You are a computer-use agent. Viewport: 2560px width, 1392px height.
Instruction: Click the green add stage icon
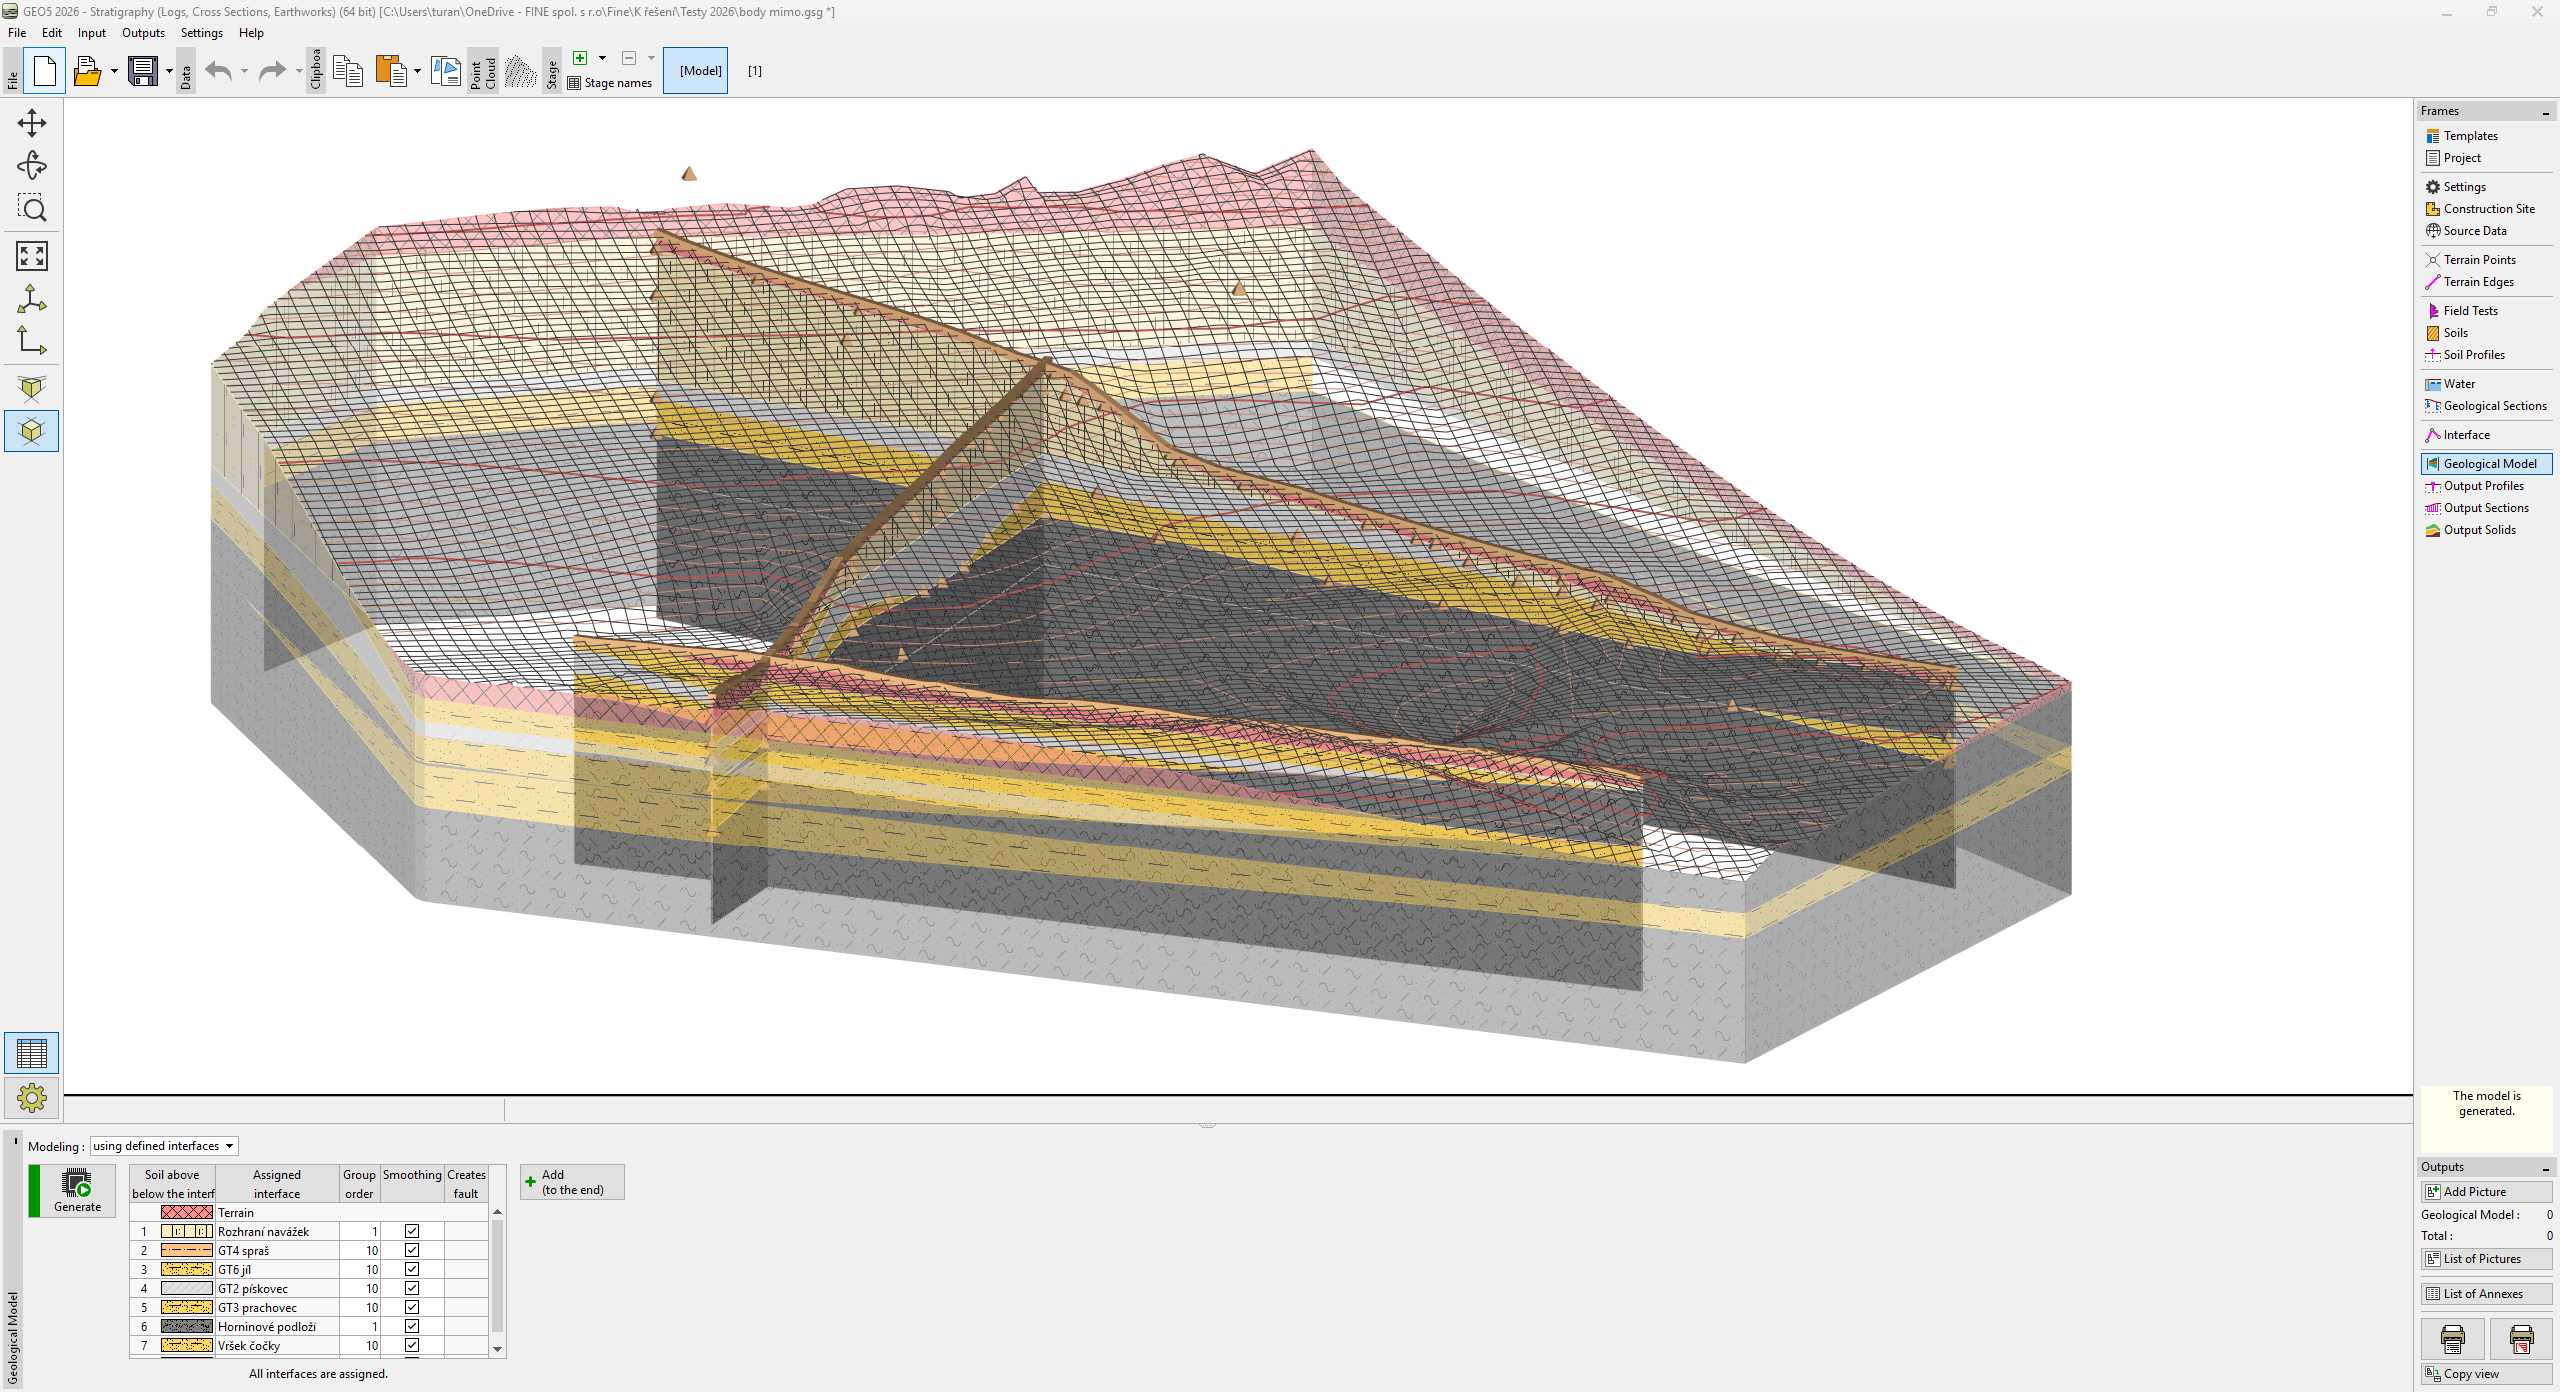point(580,58)
